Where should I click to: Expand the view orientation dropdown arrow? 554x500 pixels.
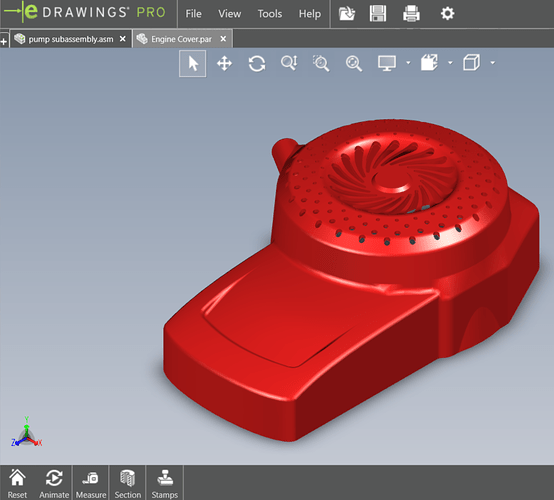[x=450, y=63]
